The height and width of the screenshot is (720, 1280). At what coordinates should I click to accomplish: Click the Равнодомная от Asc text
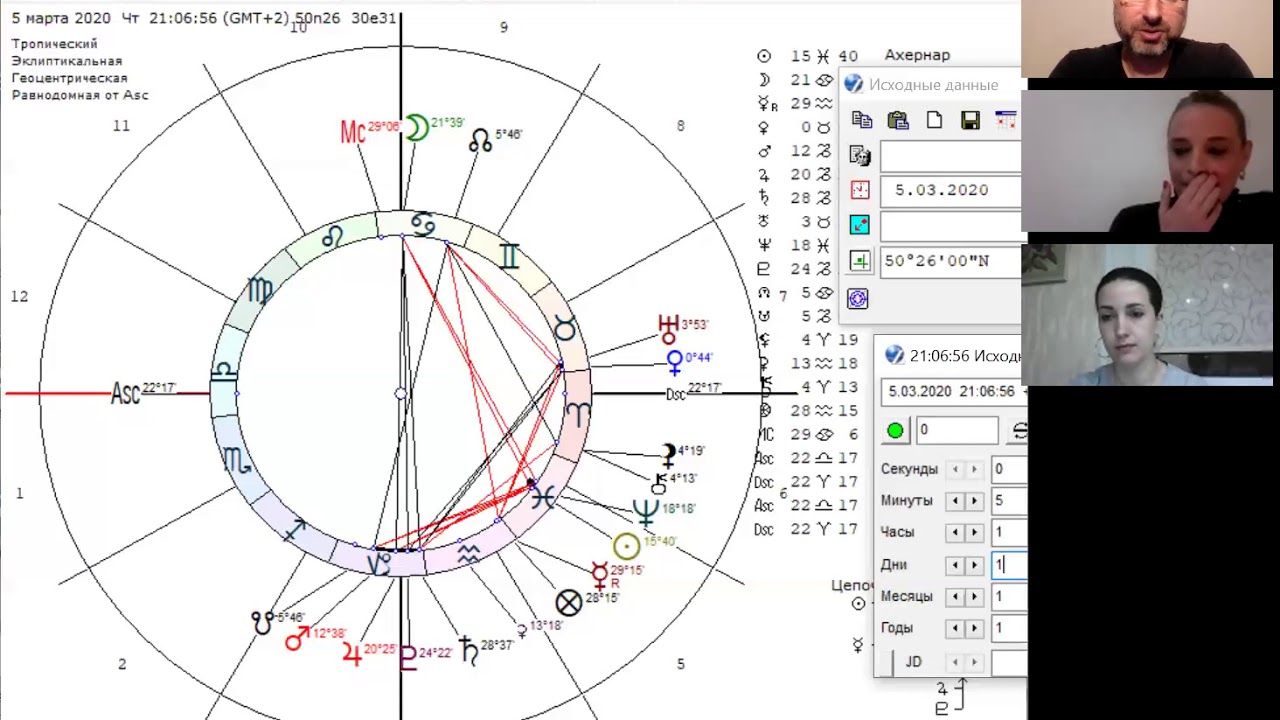pyautogui.click(x=80, y=95)
